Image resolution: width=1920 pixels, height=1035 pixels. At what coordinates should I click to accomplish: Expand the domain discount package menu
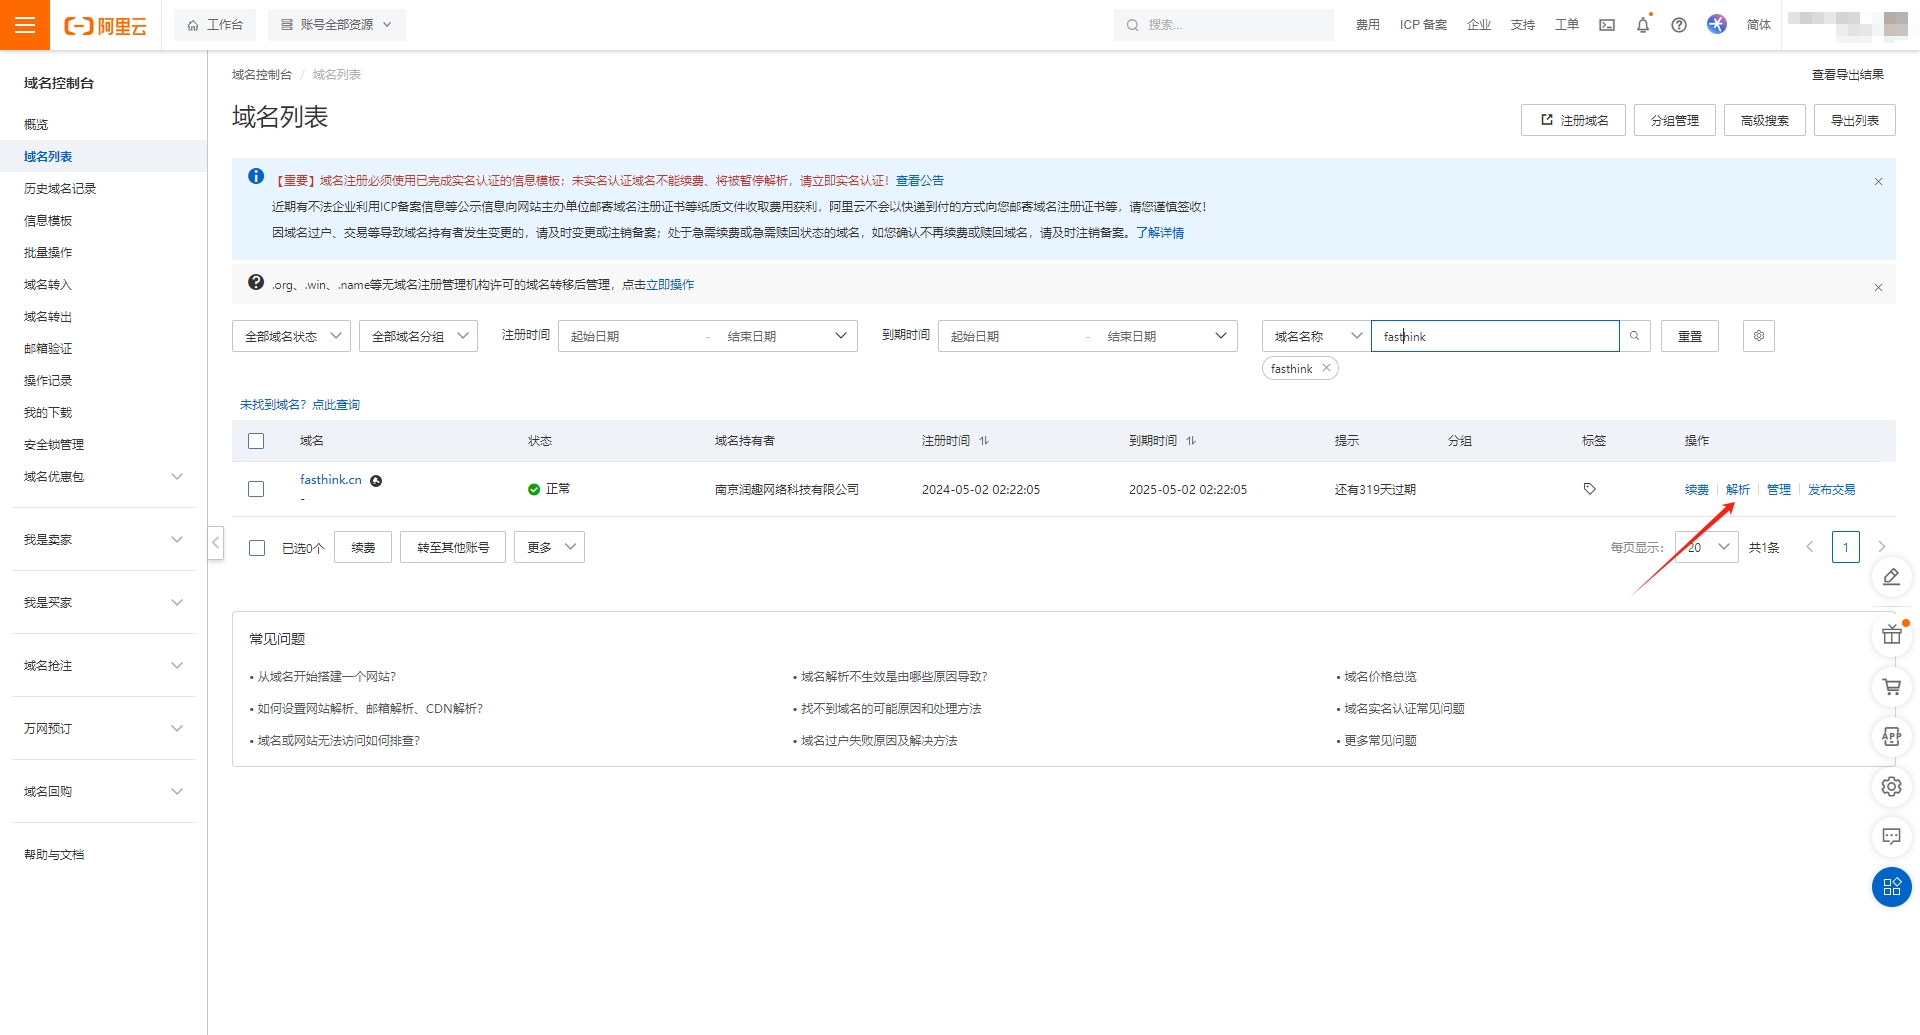[x=104, y=476]
